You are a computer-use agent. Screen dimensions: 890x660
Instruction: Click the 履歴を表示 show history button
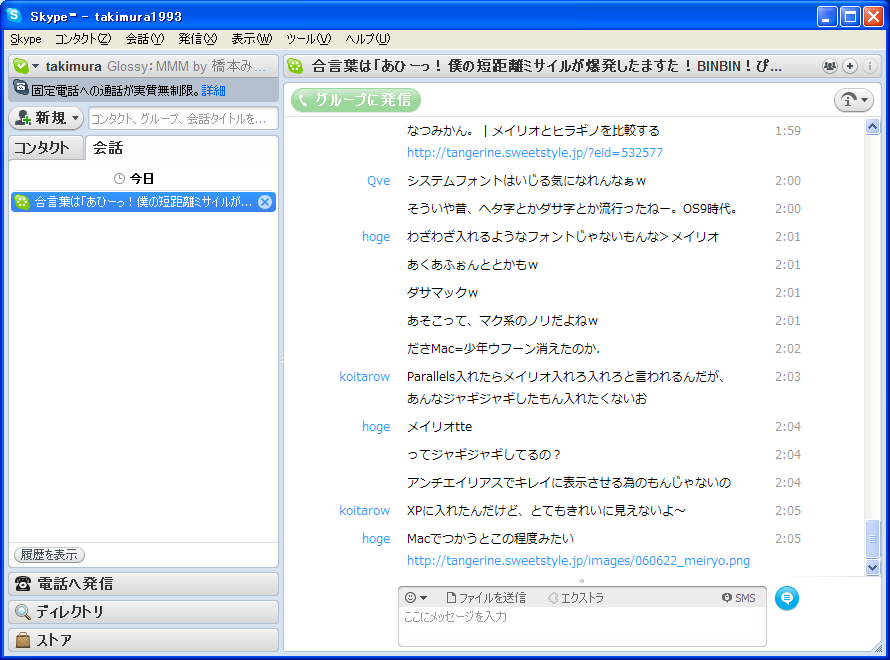click(x=49, y=554)
